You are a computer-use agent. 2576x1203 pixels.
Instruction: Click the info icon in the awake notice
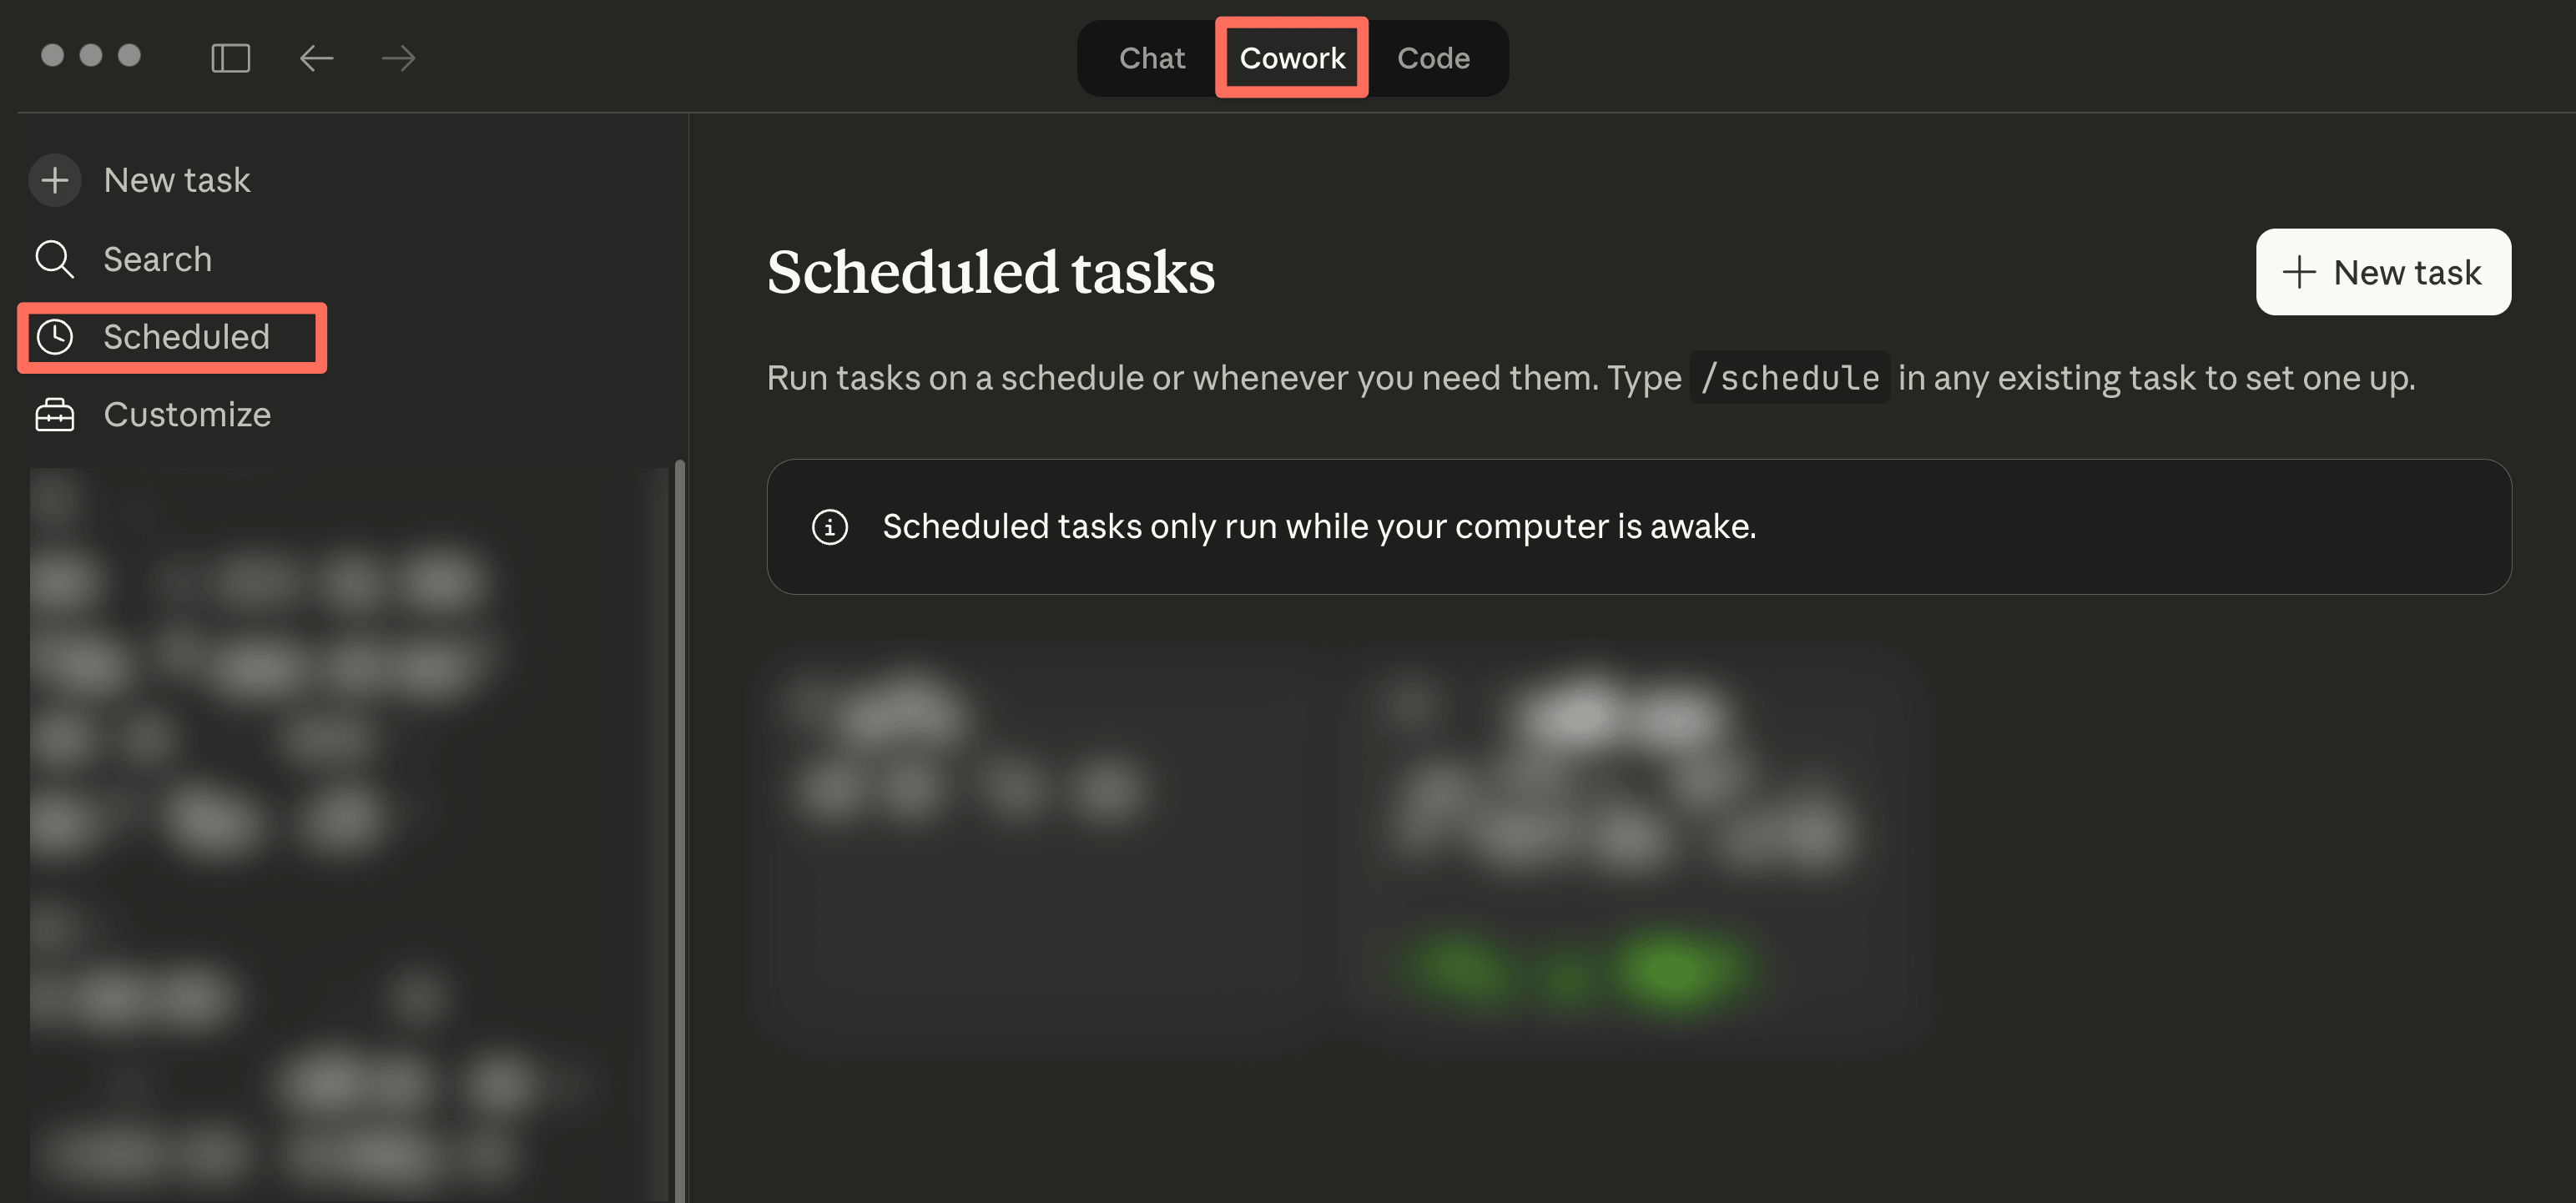pos(830,527)
